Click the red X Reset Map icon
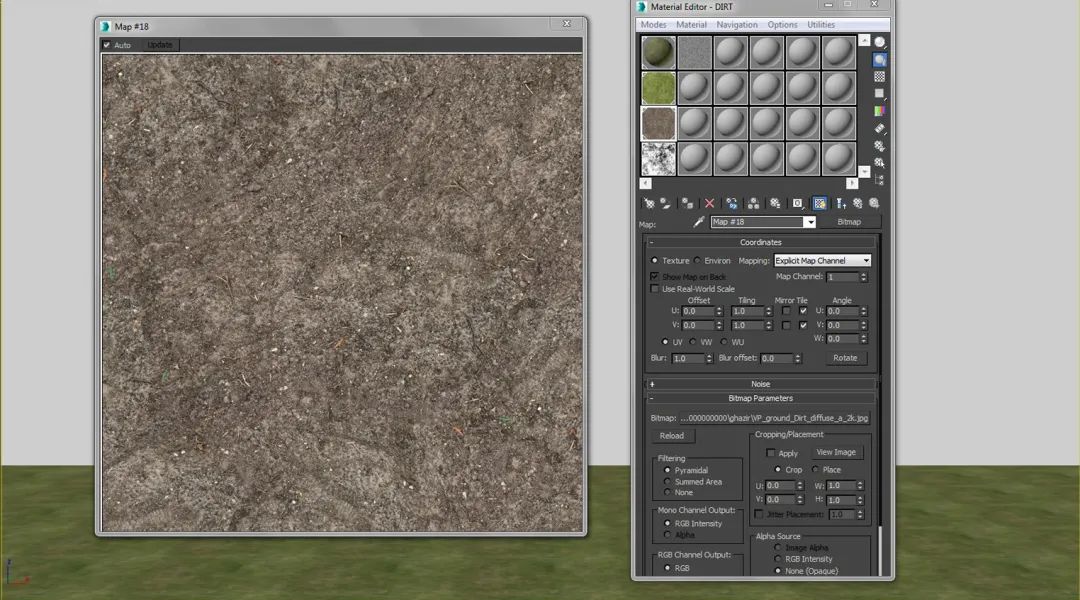The width and height of the screenshot is (1080, 600). pyautogui.click(x=709, y=203)
